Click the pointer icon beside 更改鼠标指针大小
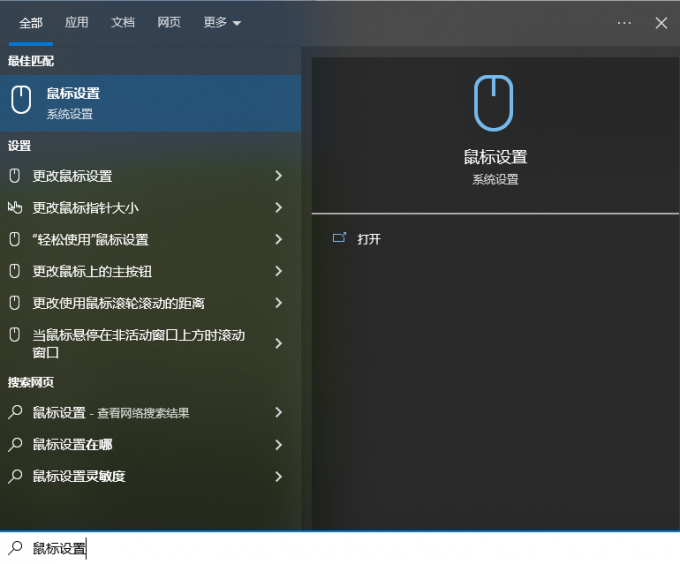Image resolution: width=680 pixels, height=564 pixels. click(15, 208)
